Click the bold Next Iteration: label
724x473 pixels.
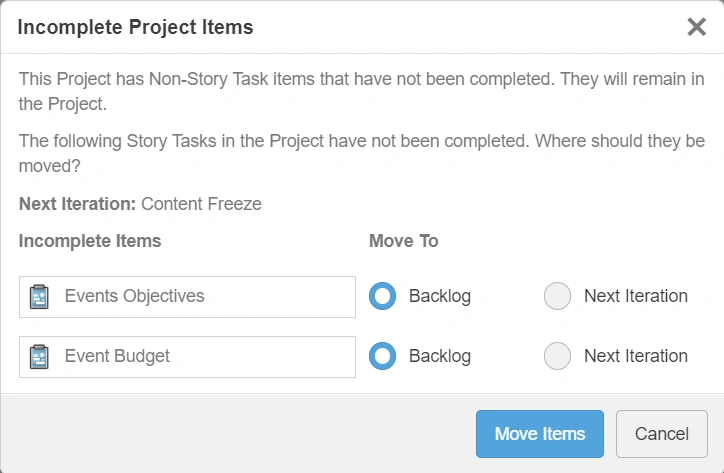pos(77,204)
